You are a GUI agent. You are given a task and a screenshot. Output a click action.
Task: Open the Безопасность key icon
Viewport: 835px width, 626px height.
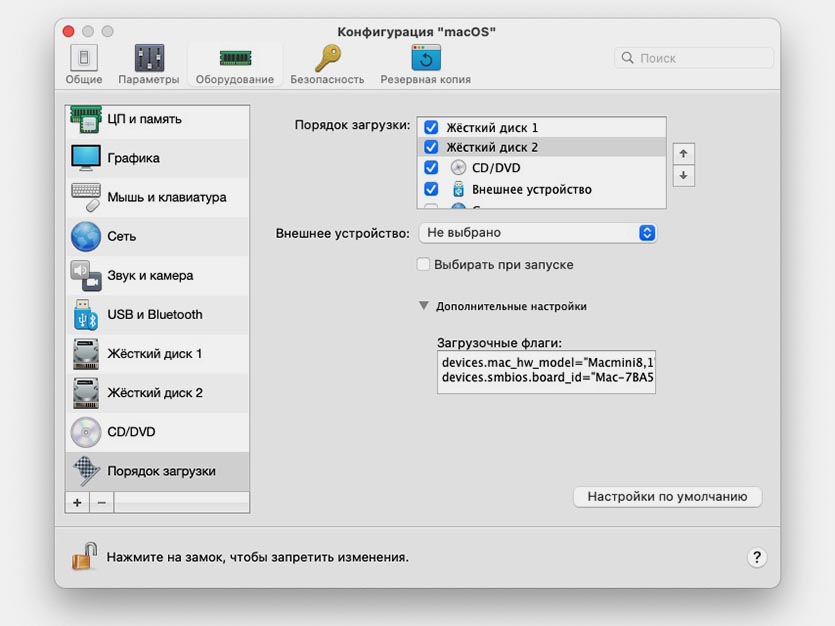tap(327, 57)
